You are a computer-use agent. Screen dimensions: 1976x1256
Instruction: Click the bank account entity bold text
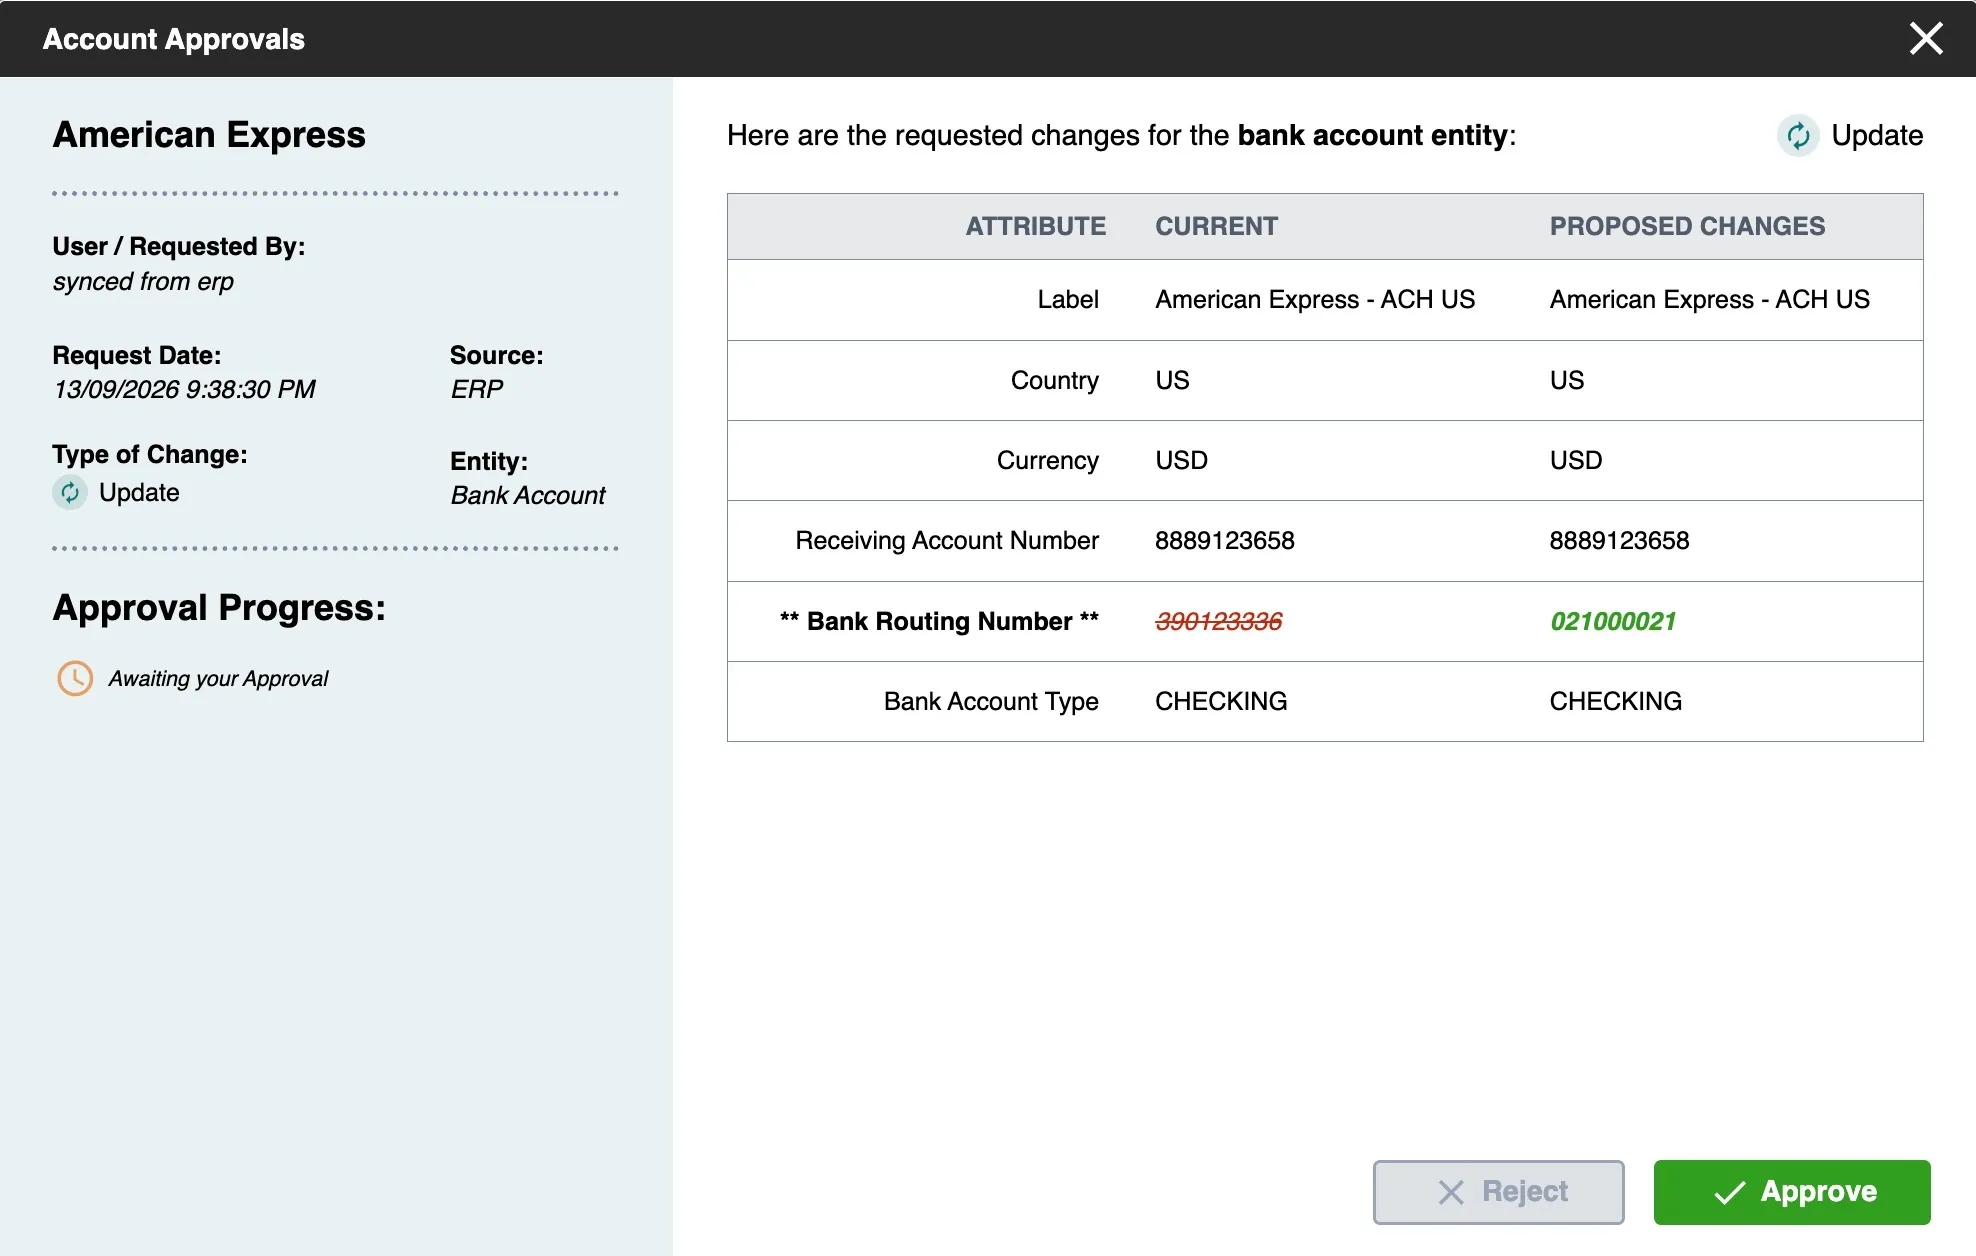[x=1372, y=135]
